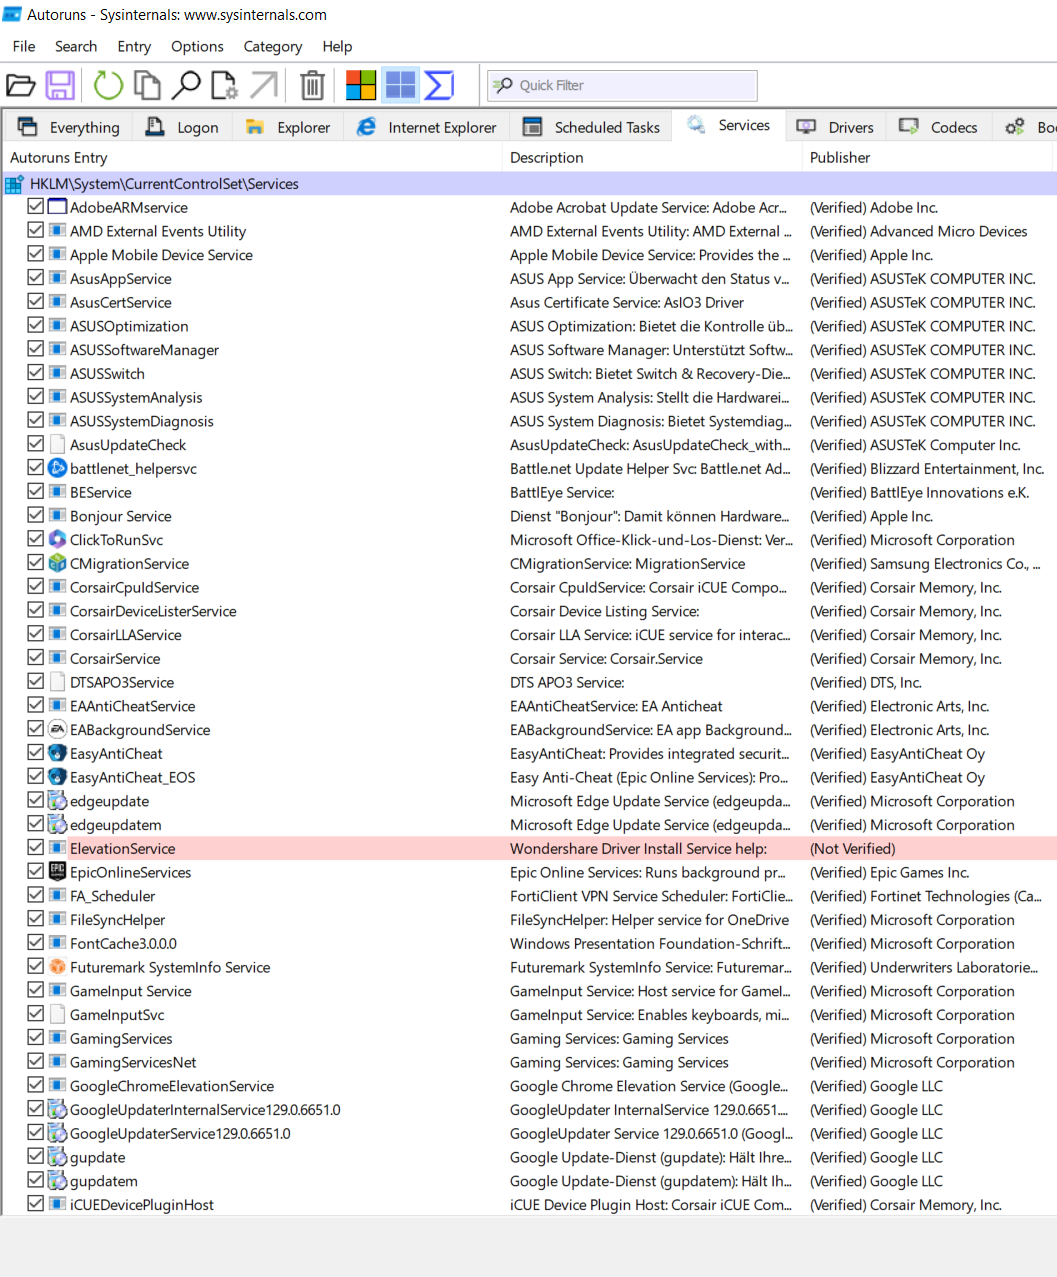Switch to the Scheduled Tasks tab
The height and width of the screenshot is (1277, 1057).
pyautogui.click(x=591, y=127)
